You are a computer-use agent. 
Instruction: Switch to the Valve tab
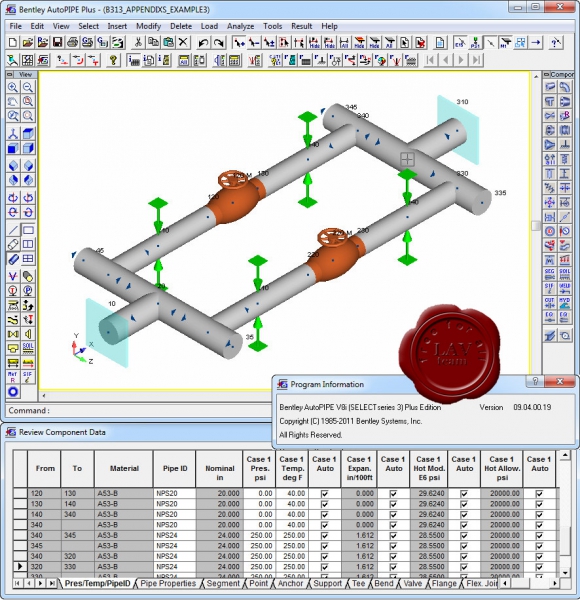(412, 584)
